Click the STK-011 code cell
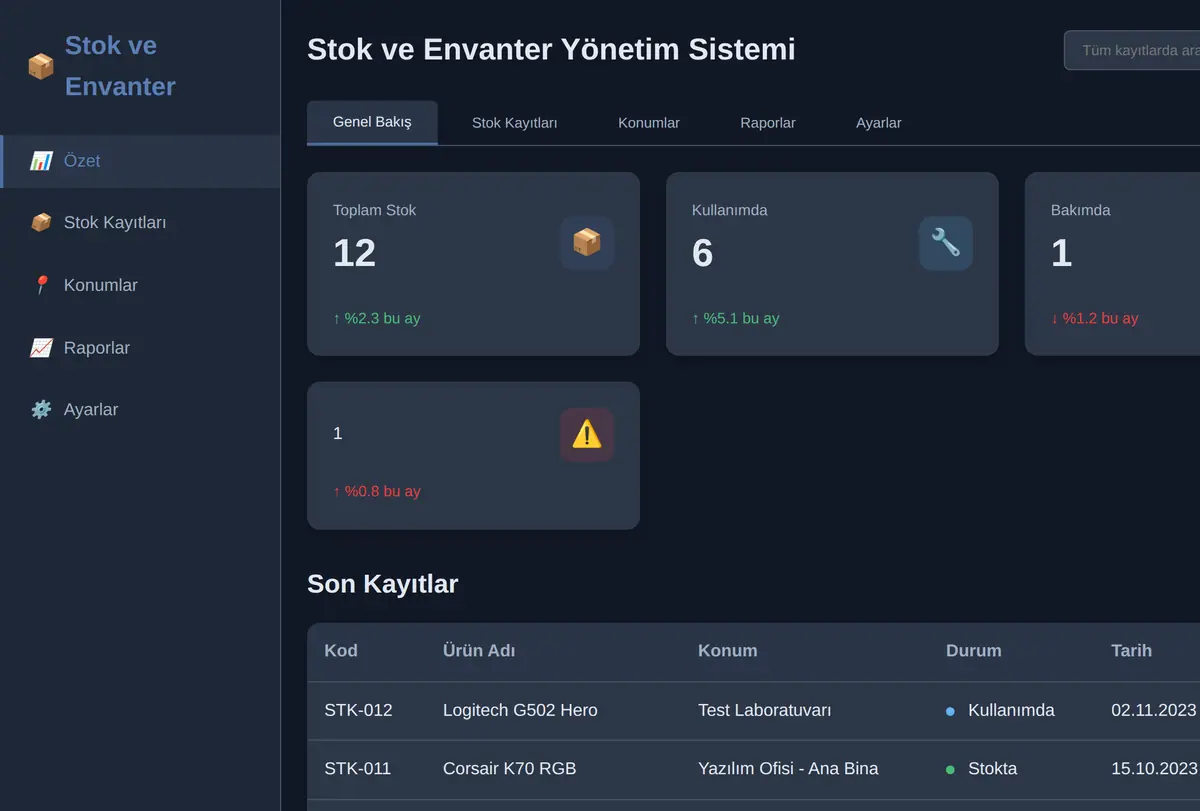The height and width of the screenshot is (811, 1200). pyautogui.click(x=357, y=769)
